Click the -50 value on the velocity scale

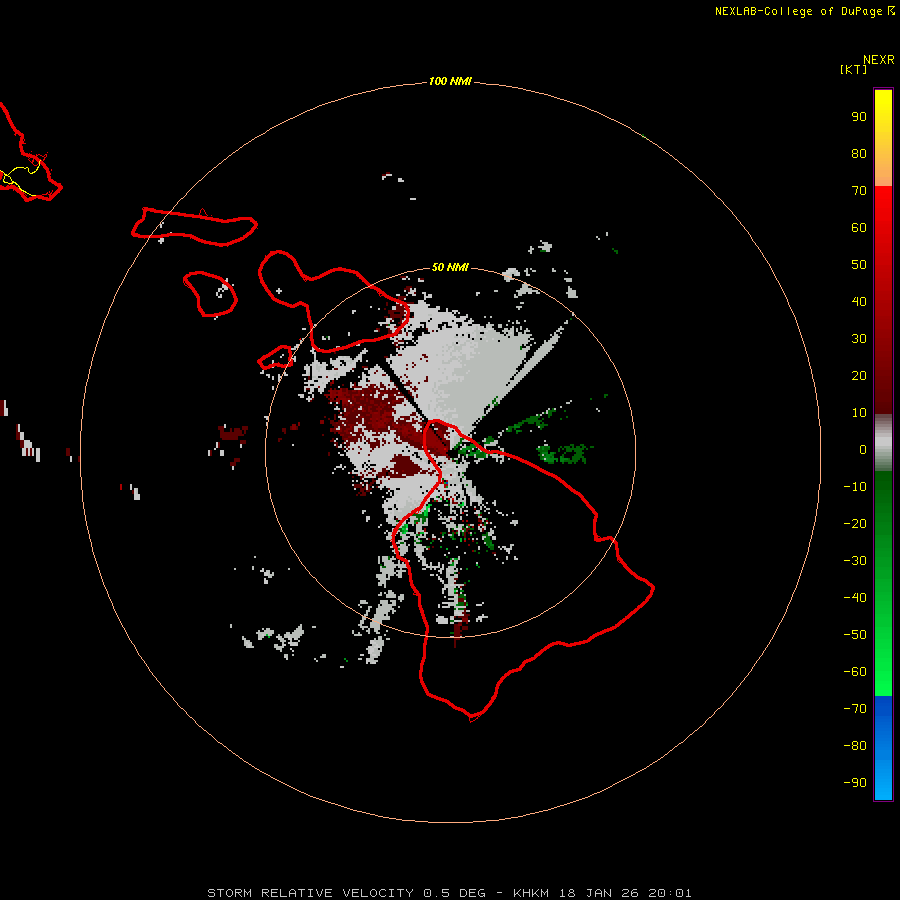point(855,635)
